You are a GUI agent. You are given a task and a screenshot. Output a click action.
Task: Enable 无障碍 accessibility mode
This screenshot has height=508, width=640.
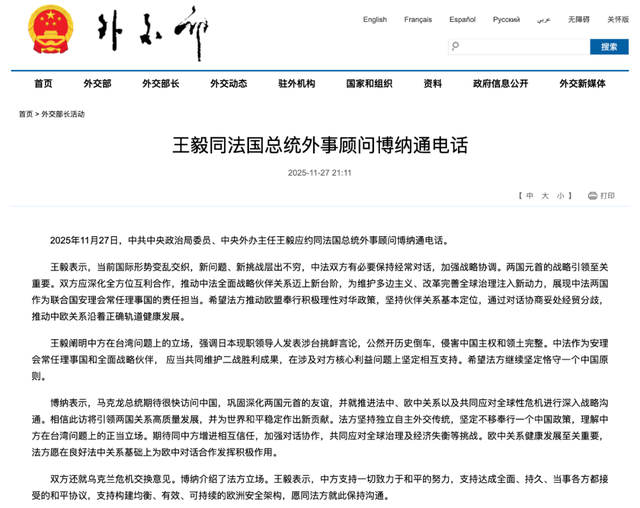(x=578, y=19)
